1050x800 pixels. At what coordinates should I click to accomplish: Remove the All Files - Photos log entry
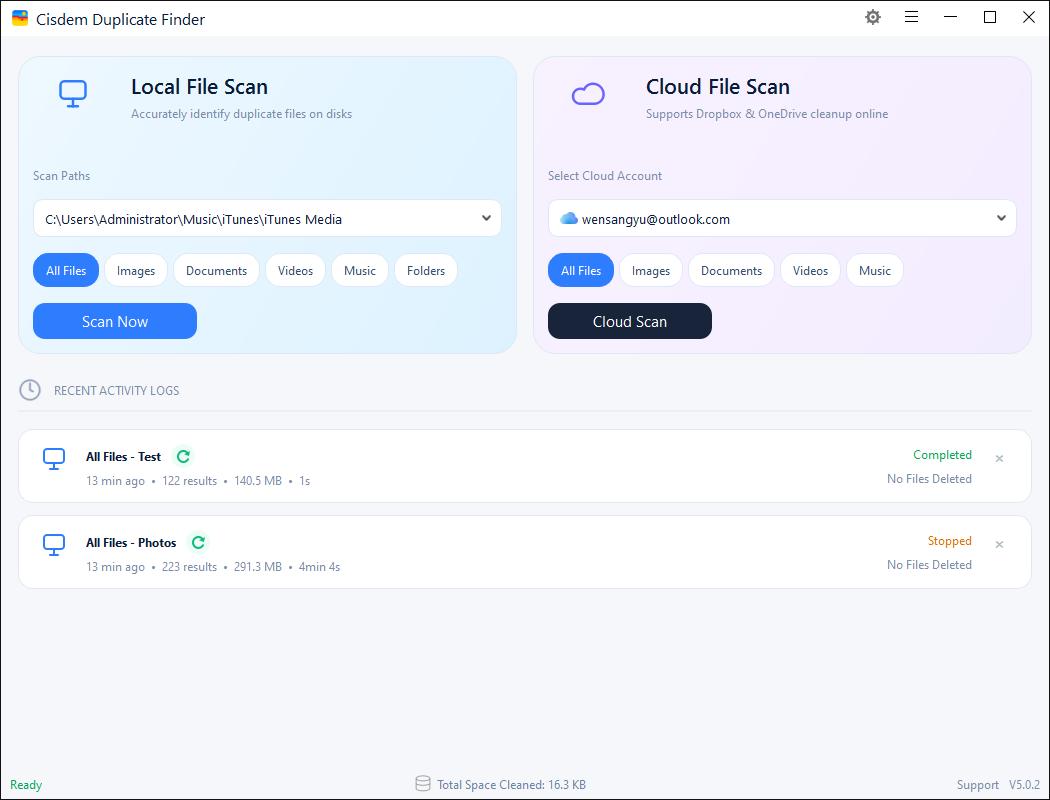click(x=999, y=544)
